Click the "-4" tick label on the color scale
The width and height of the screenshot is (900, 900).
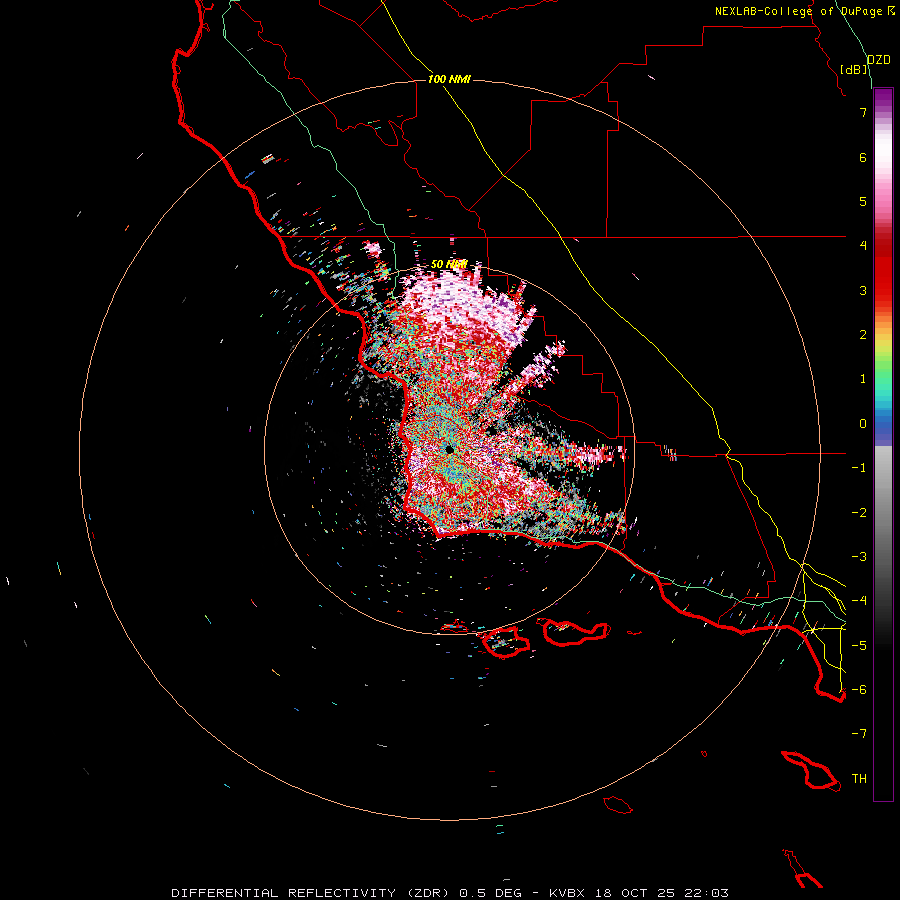tap(859, 601)
